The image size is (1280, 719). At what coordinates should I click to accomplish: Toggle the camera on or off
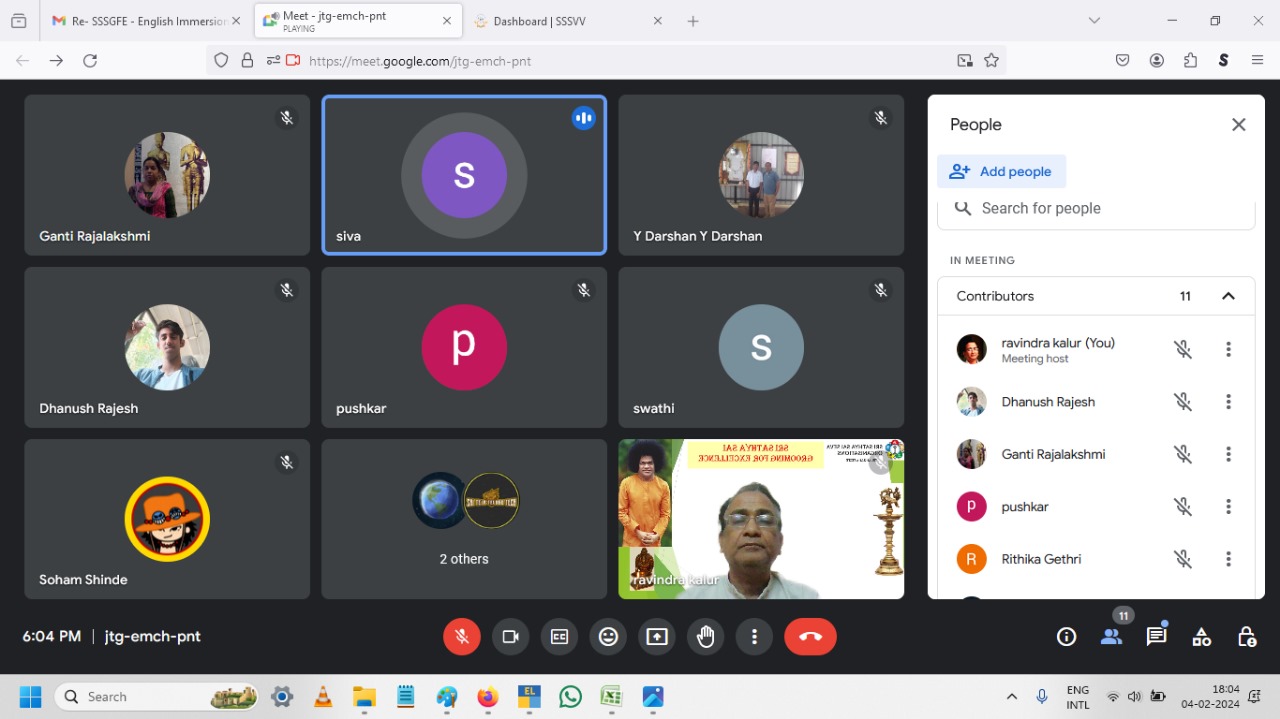tap(510, 637)
